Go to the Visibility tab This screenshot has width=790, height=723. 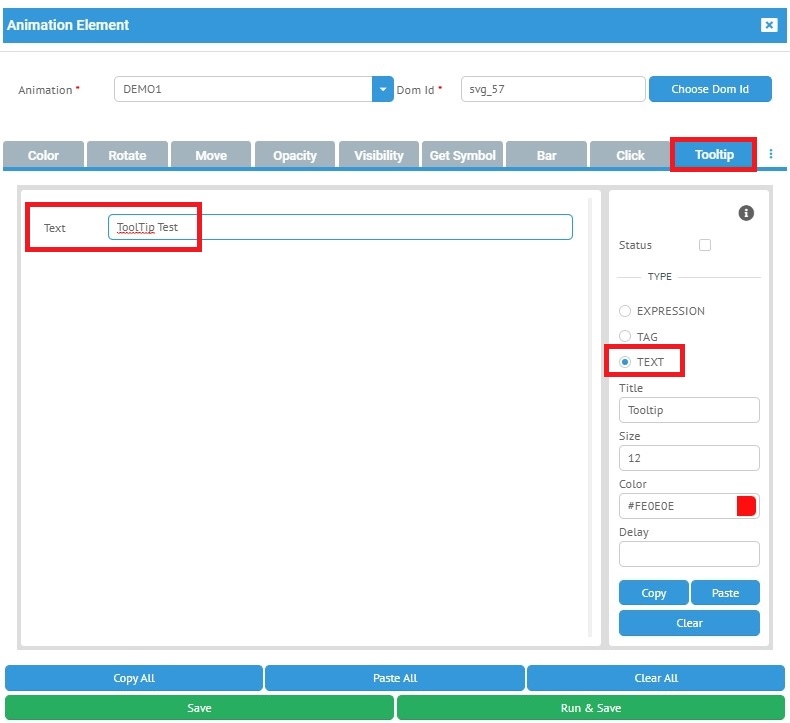(379, 156)
